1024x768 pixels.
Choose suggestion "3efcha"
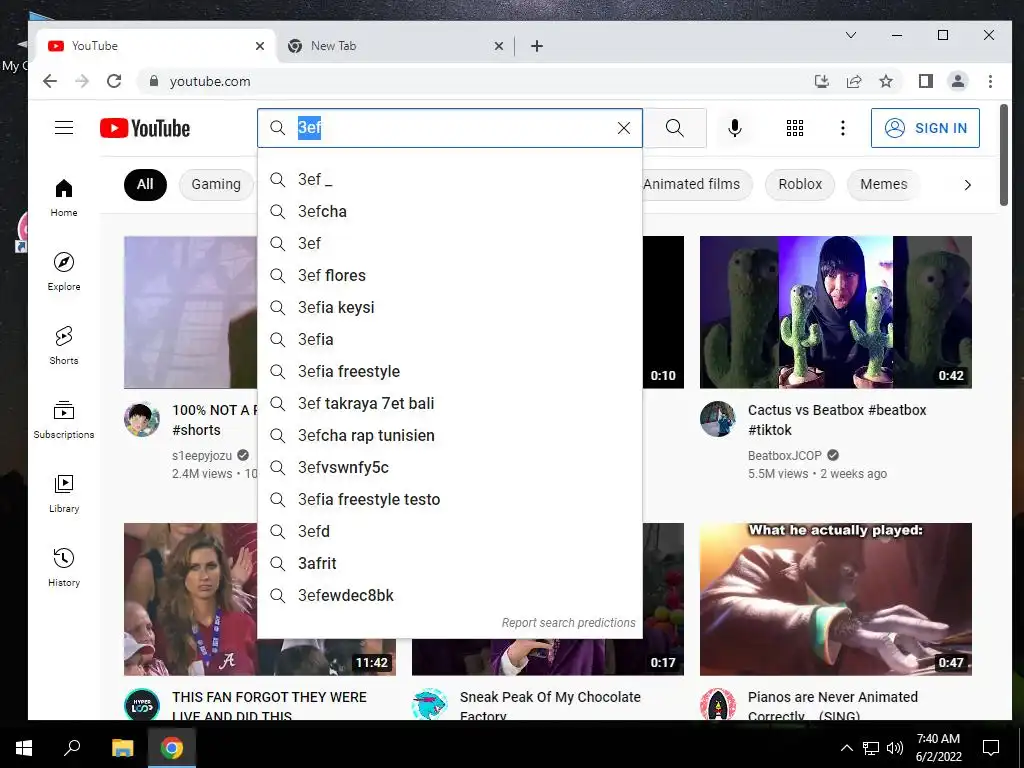coord(450,212)
